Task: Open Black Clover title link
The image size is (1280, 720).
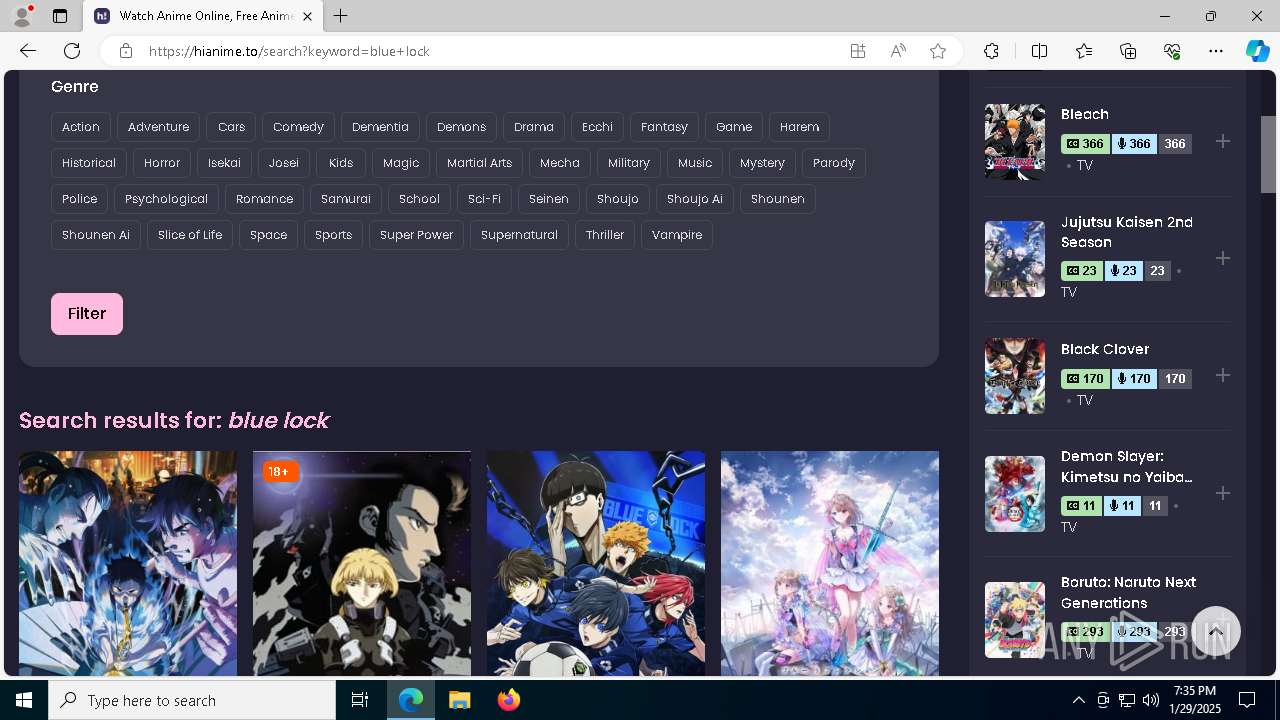Action: tap(1105, 349)
